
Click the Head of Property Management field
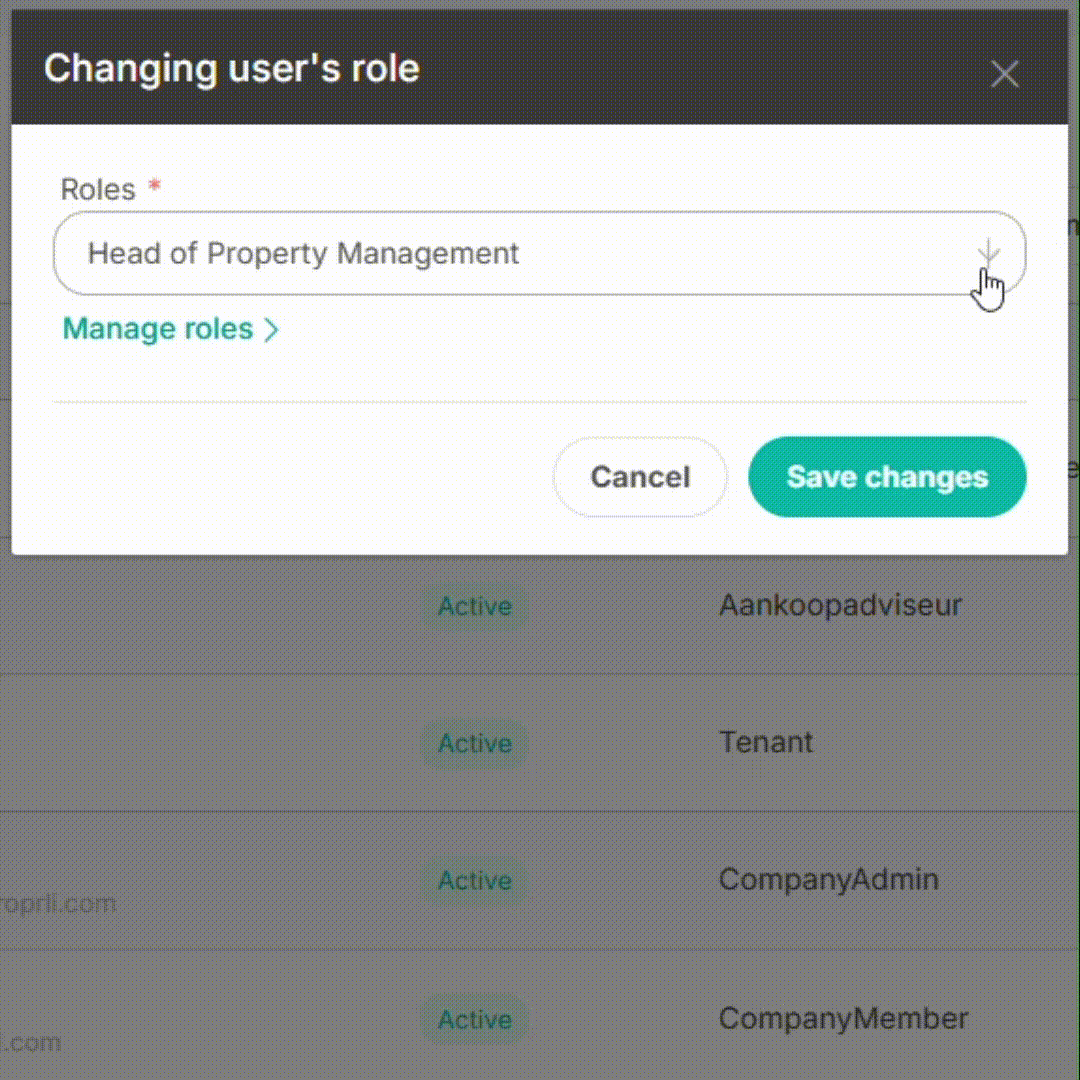(x=539, y=253)
